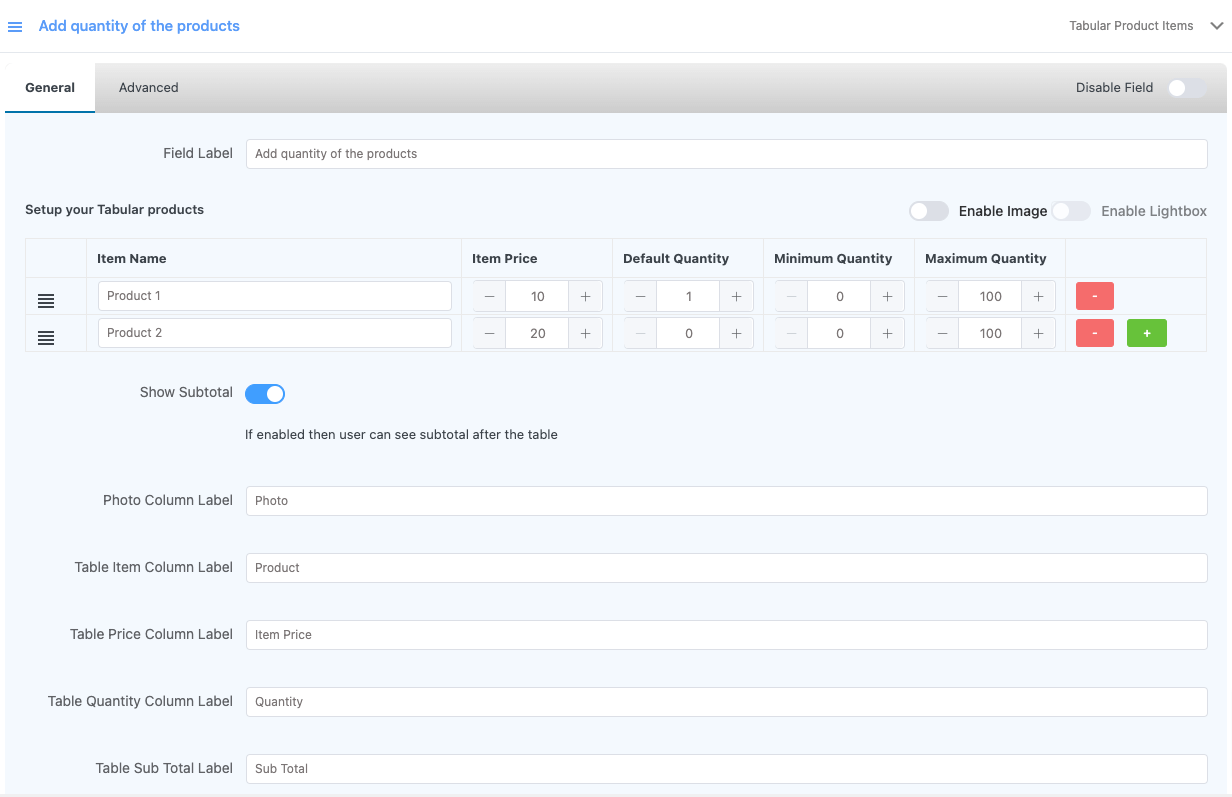
Task: Click the Field Label input
Action: coord(727,154)
